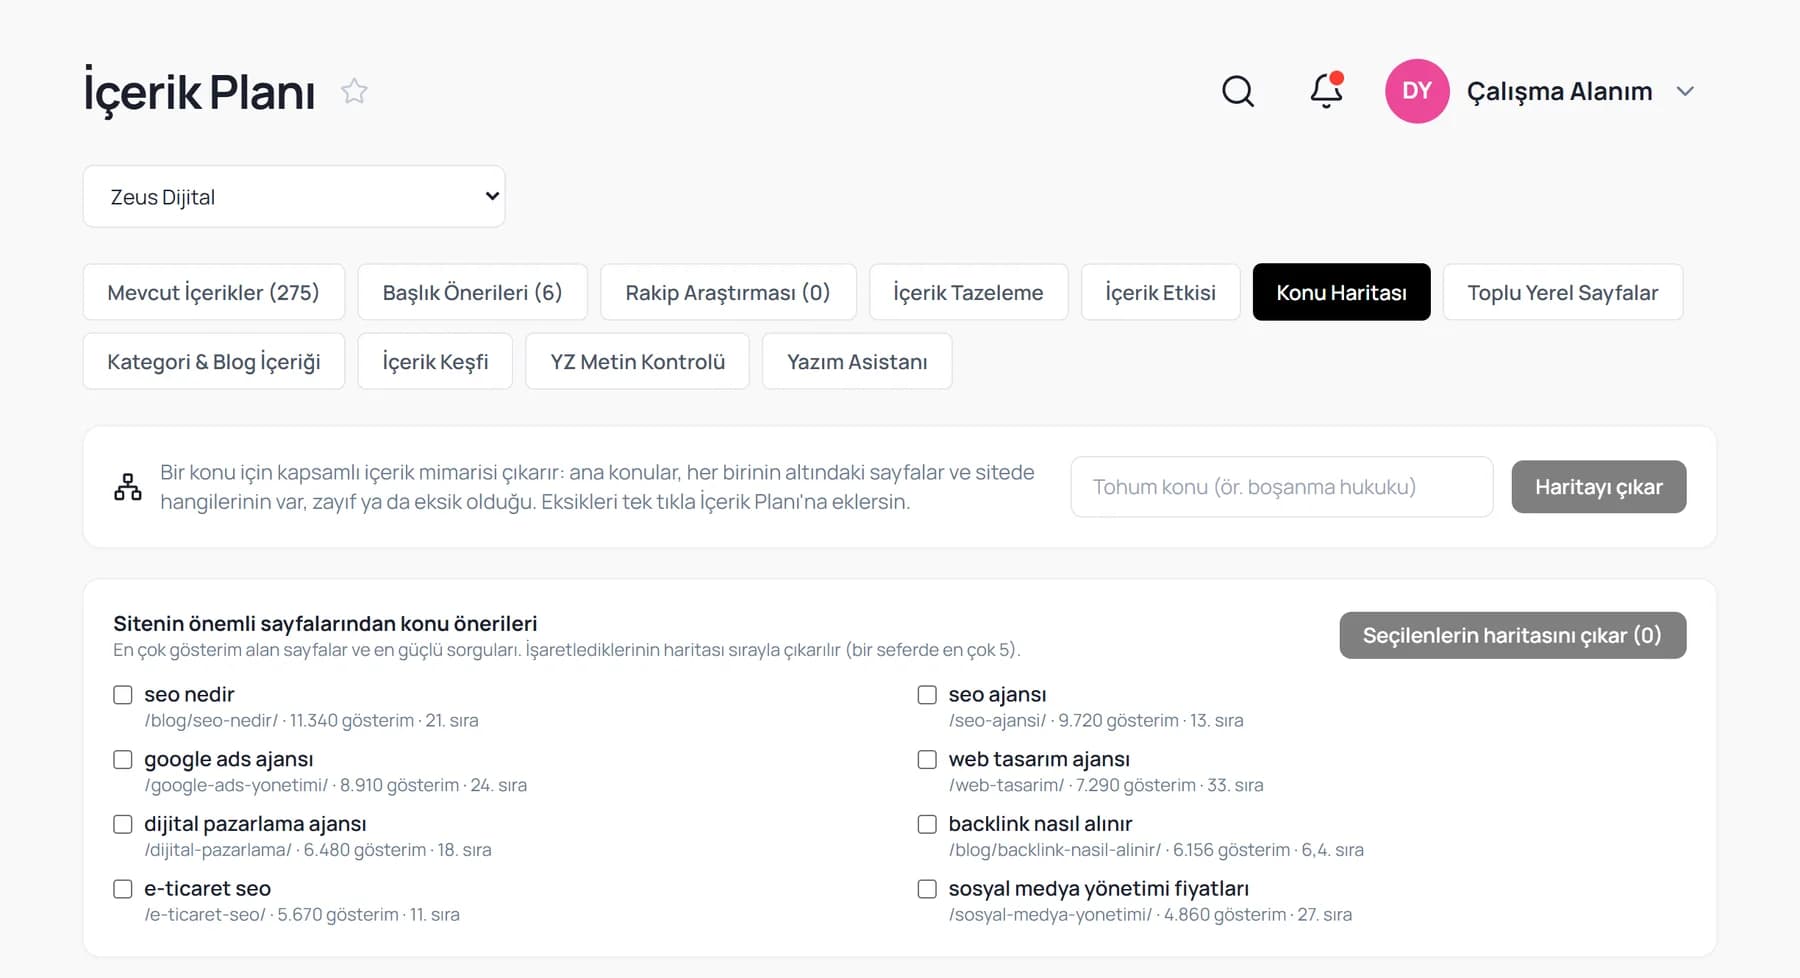This screenshot has height=978, width=1800.
Task: Focus the Tohum konu input field
Action: tap(1282, 487)
